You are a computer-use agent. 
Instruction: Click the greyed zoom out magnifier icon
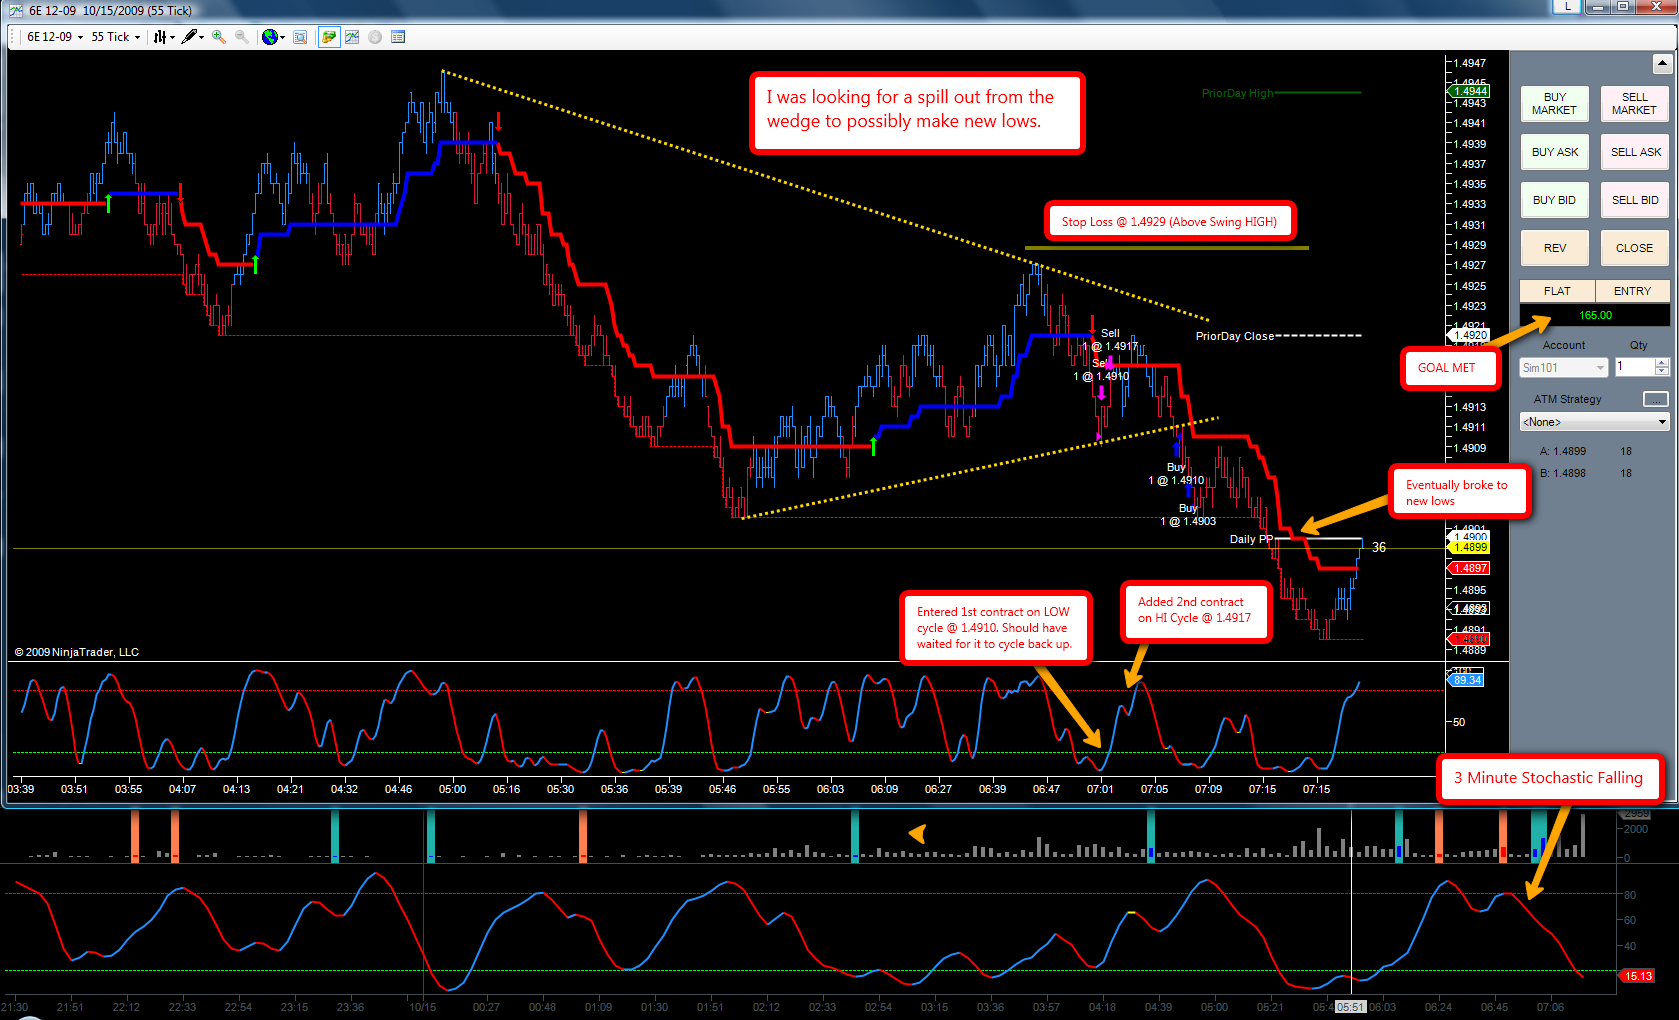[x=242, y=37]
